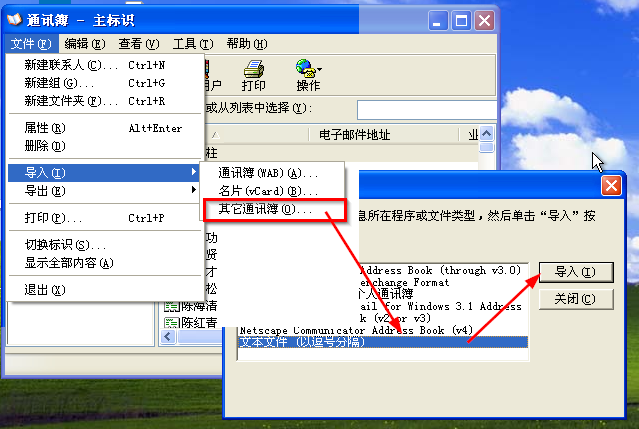Select the 陈红青 contact card icon

(172, 323)
